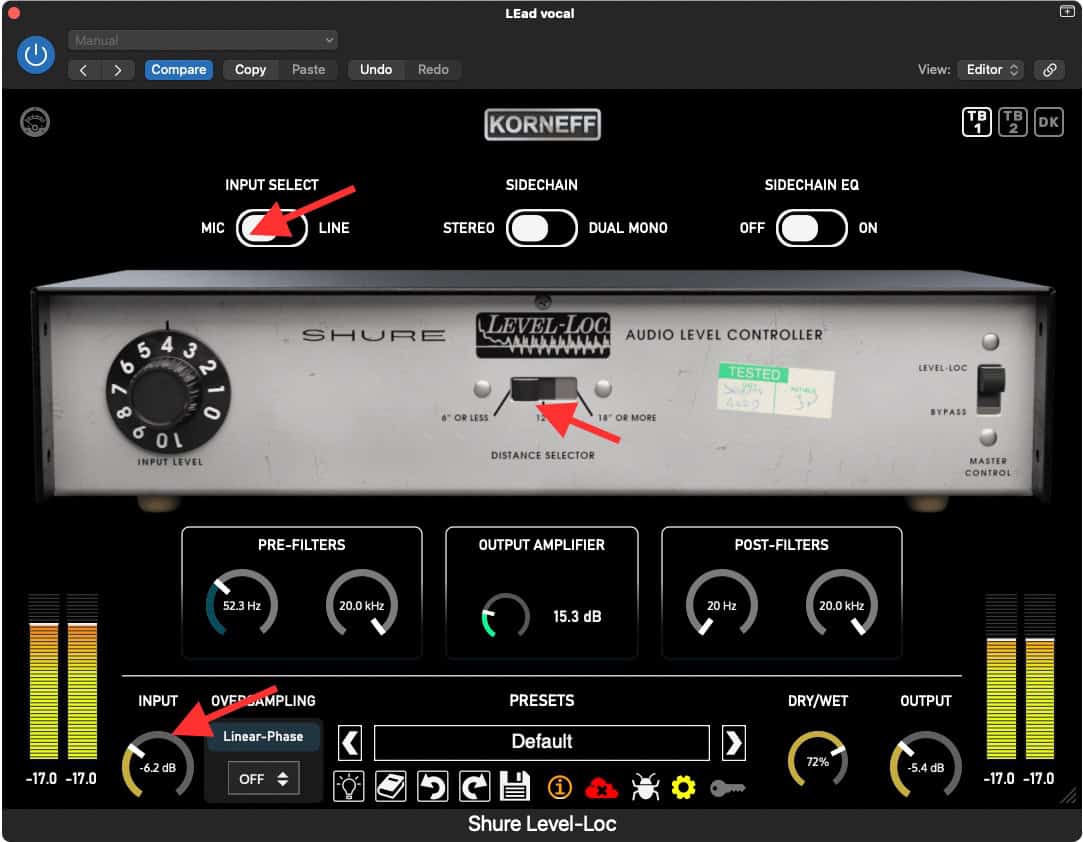Go to next preset arrow
The image size is (1083, 842).
(734, 743)
